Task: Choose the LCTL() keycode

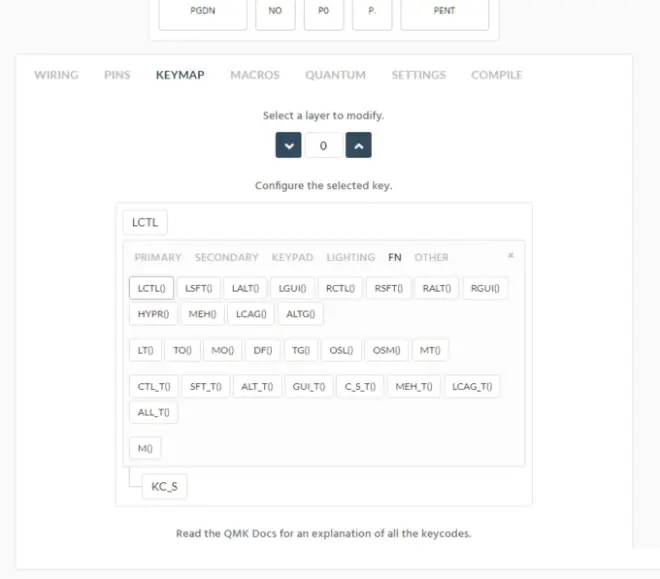Action: point(152,288)
